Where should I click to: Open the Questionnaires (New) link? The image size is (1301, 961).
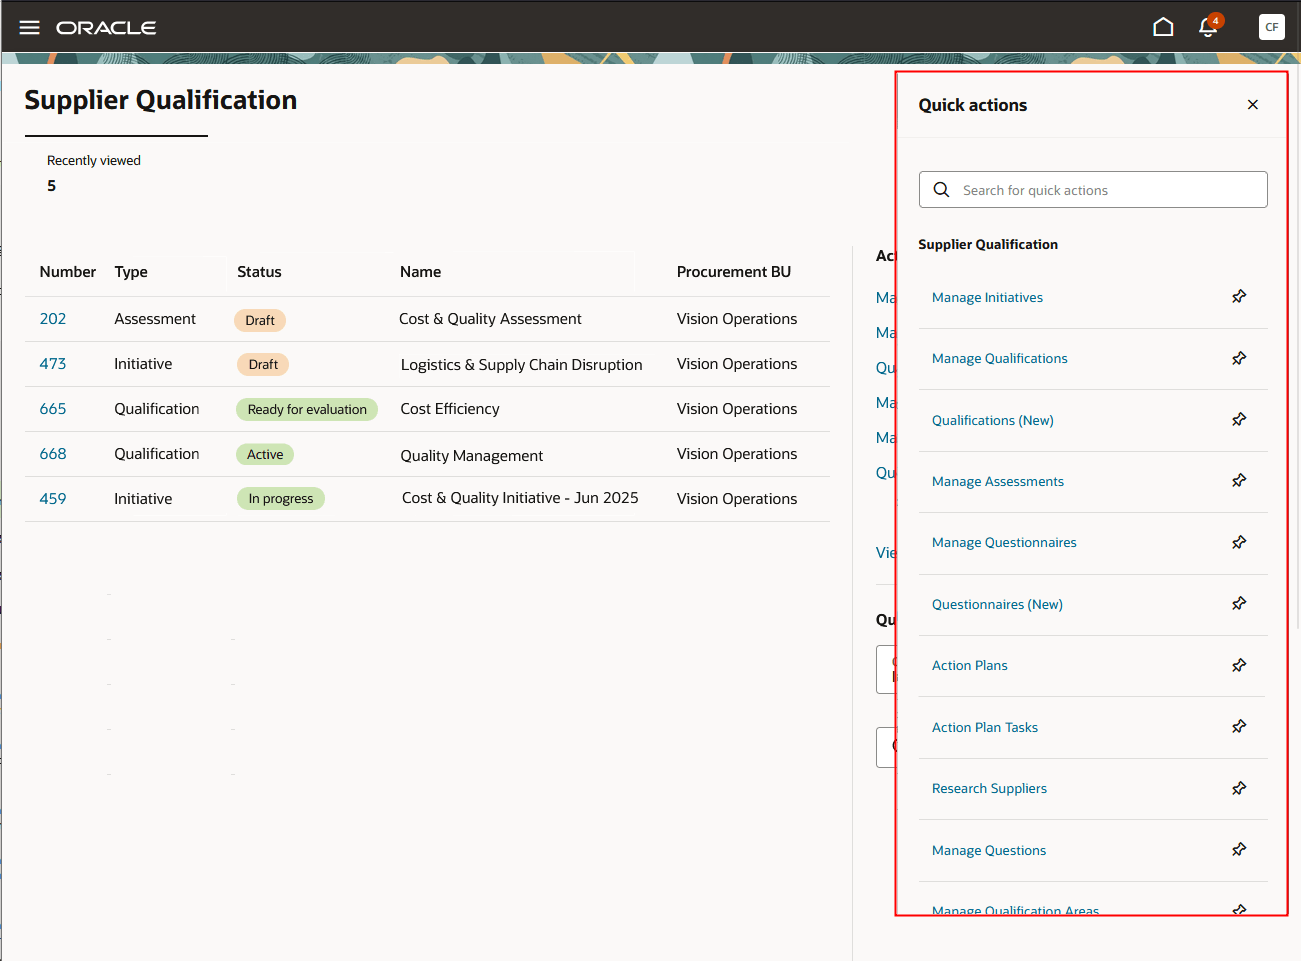[997, 604]
